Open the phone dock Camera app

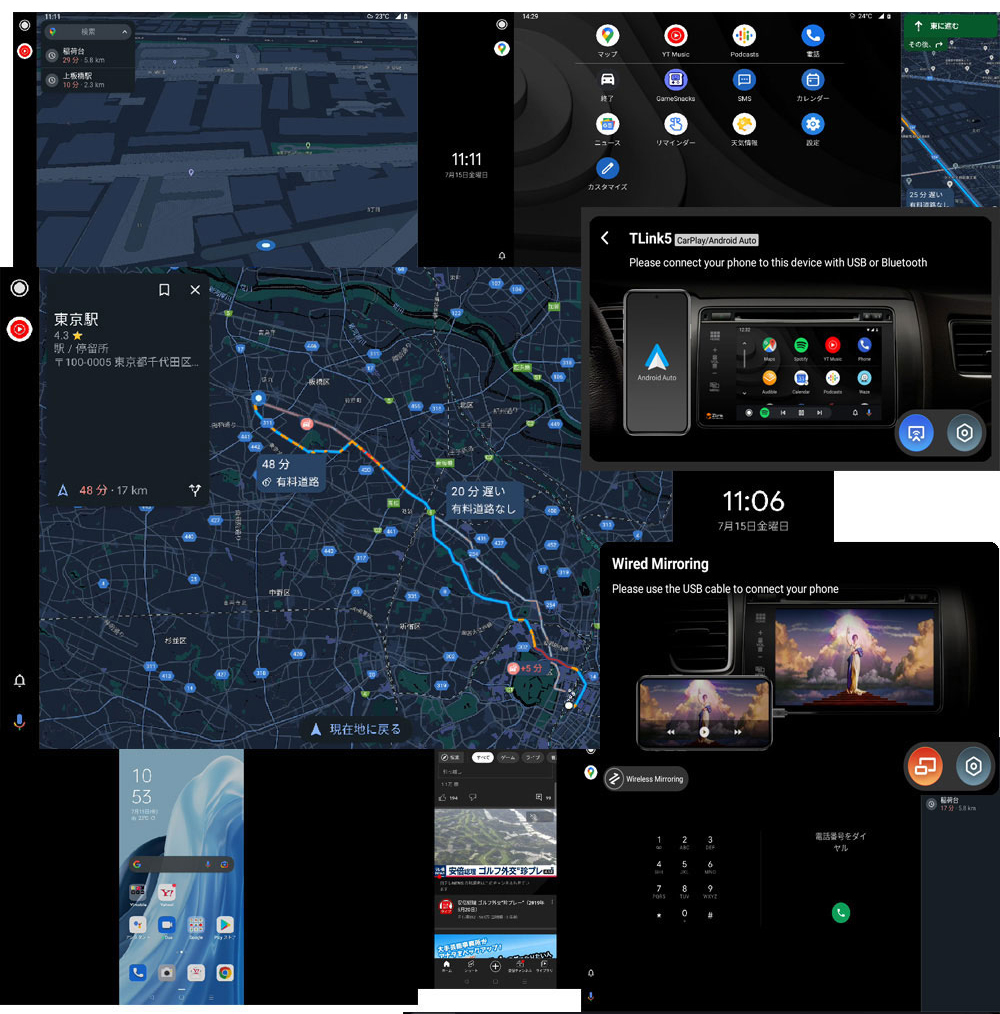pos(167,972)
